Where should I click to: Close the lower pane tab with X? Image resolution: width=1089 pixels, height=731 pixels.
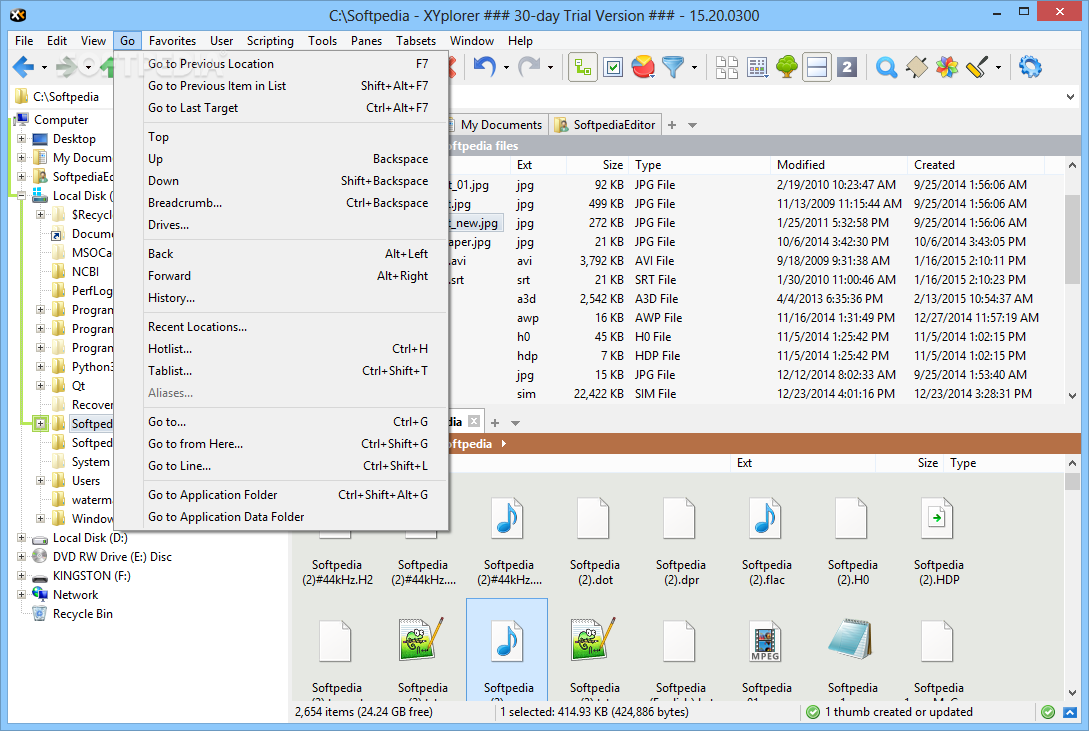pos(474,421)
